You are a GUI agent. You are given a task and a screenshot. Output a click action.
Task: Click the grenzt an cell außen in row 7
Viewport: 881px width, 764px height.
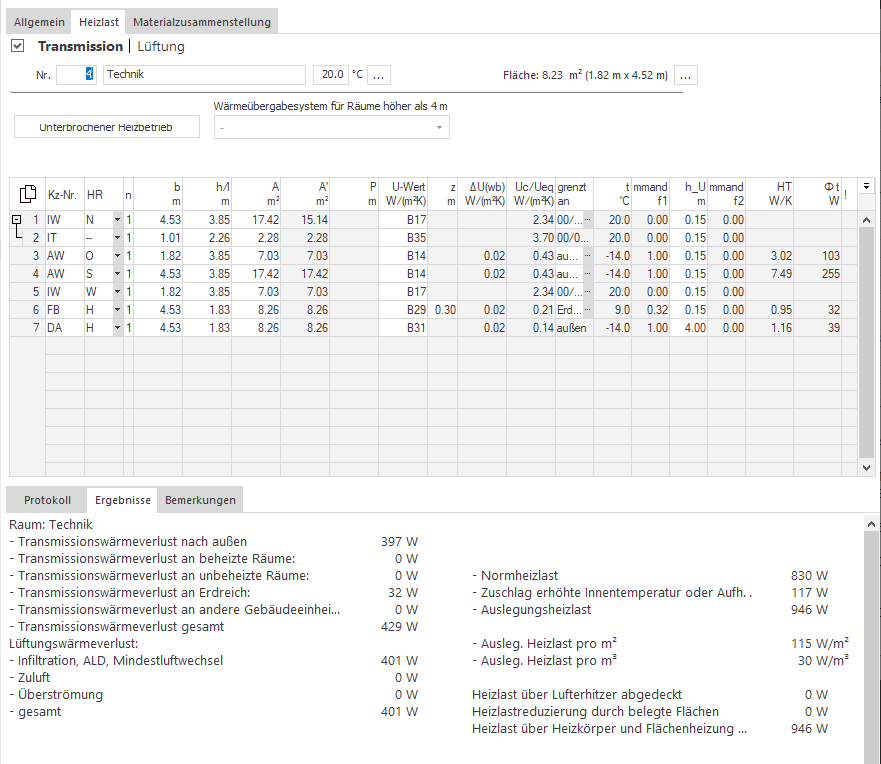[x=574, y=328]
